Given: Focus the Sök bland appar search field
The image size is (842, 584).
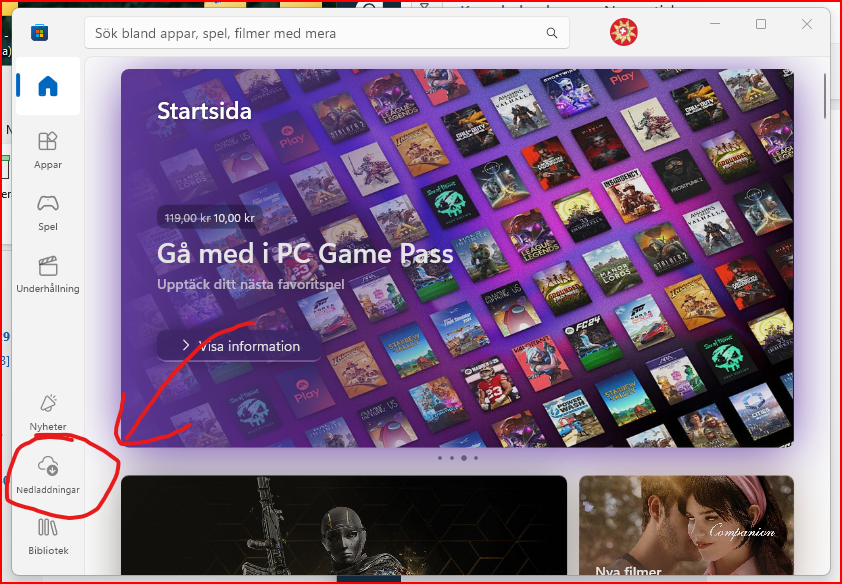Looking at the screenshot, I should pyautogui.click(x=326, y=33).
